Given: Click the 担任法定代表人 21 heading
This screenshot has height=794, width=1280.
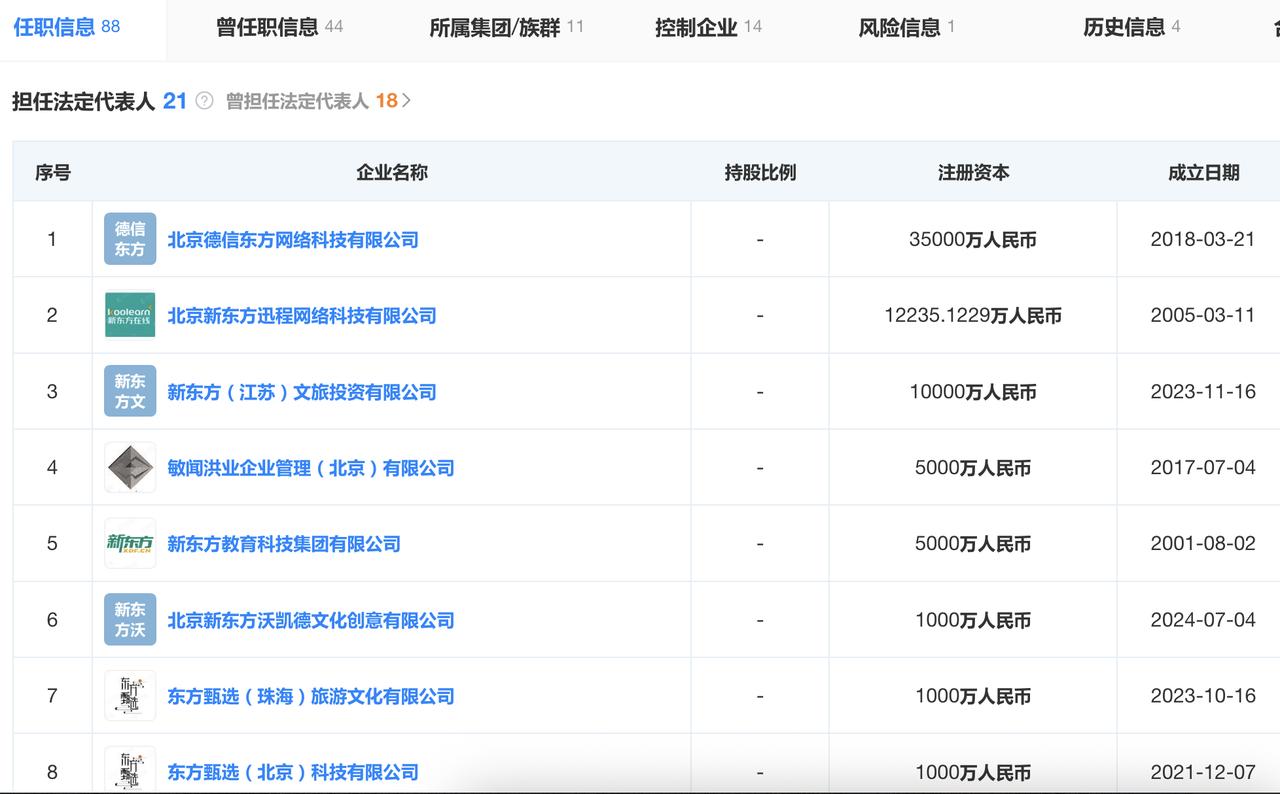Looking at the screenshot, I should (x=99, y=101).
